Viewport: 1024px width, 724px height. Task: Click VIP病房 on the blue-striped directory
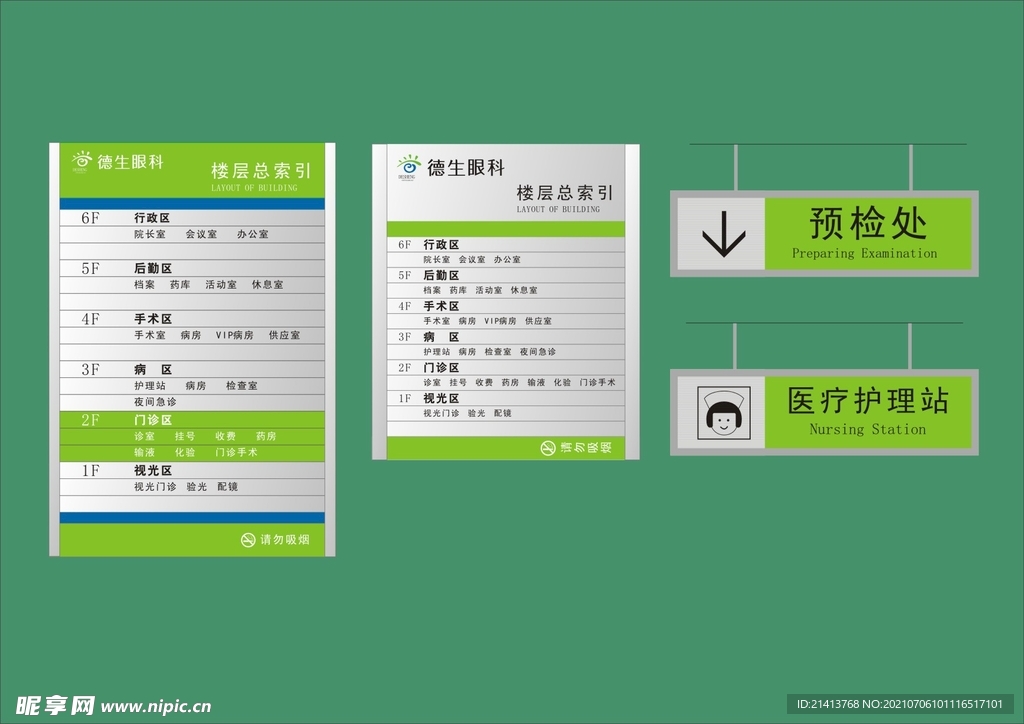(x=235, y=336)
